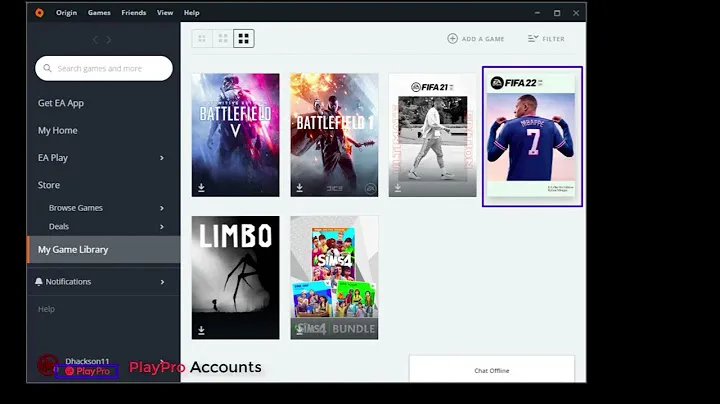Click the download icon on Limbo tile

[x=202, y=330]
